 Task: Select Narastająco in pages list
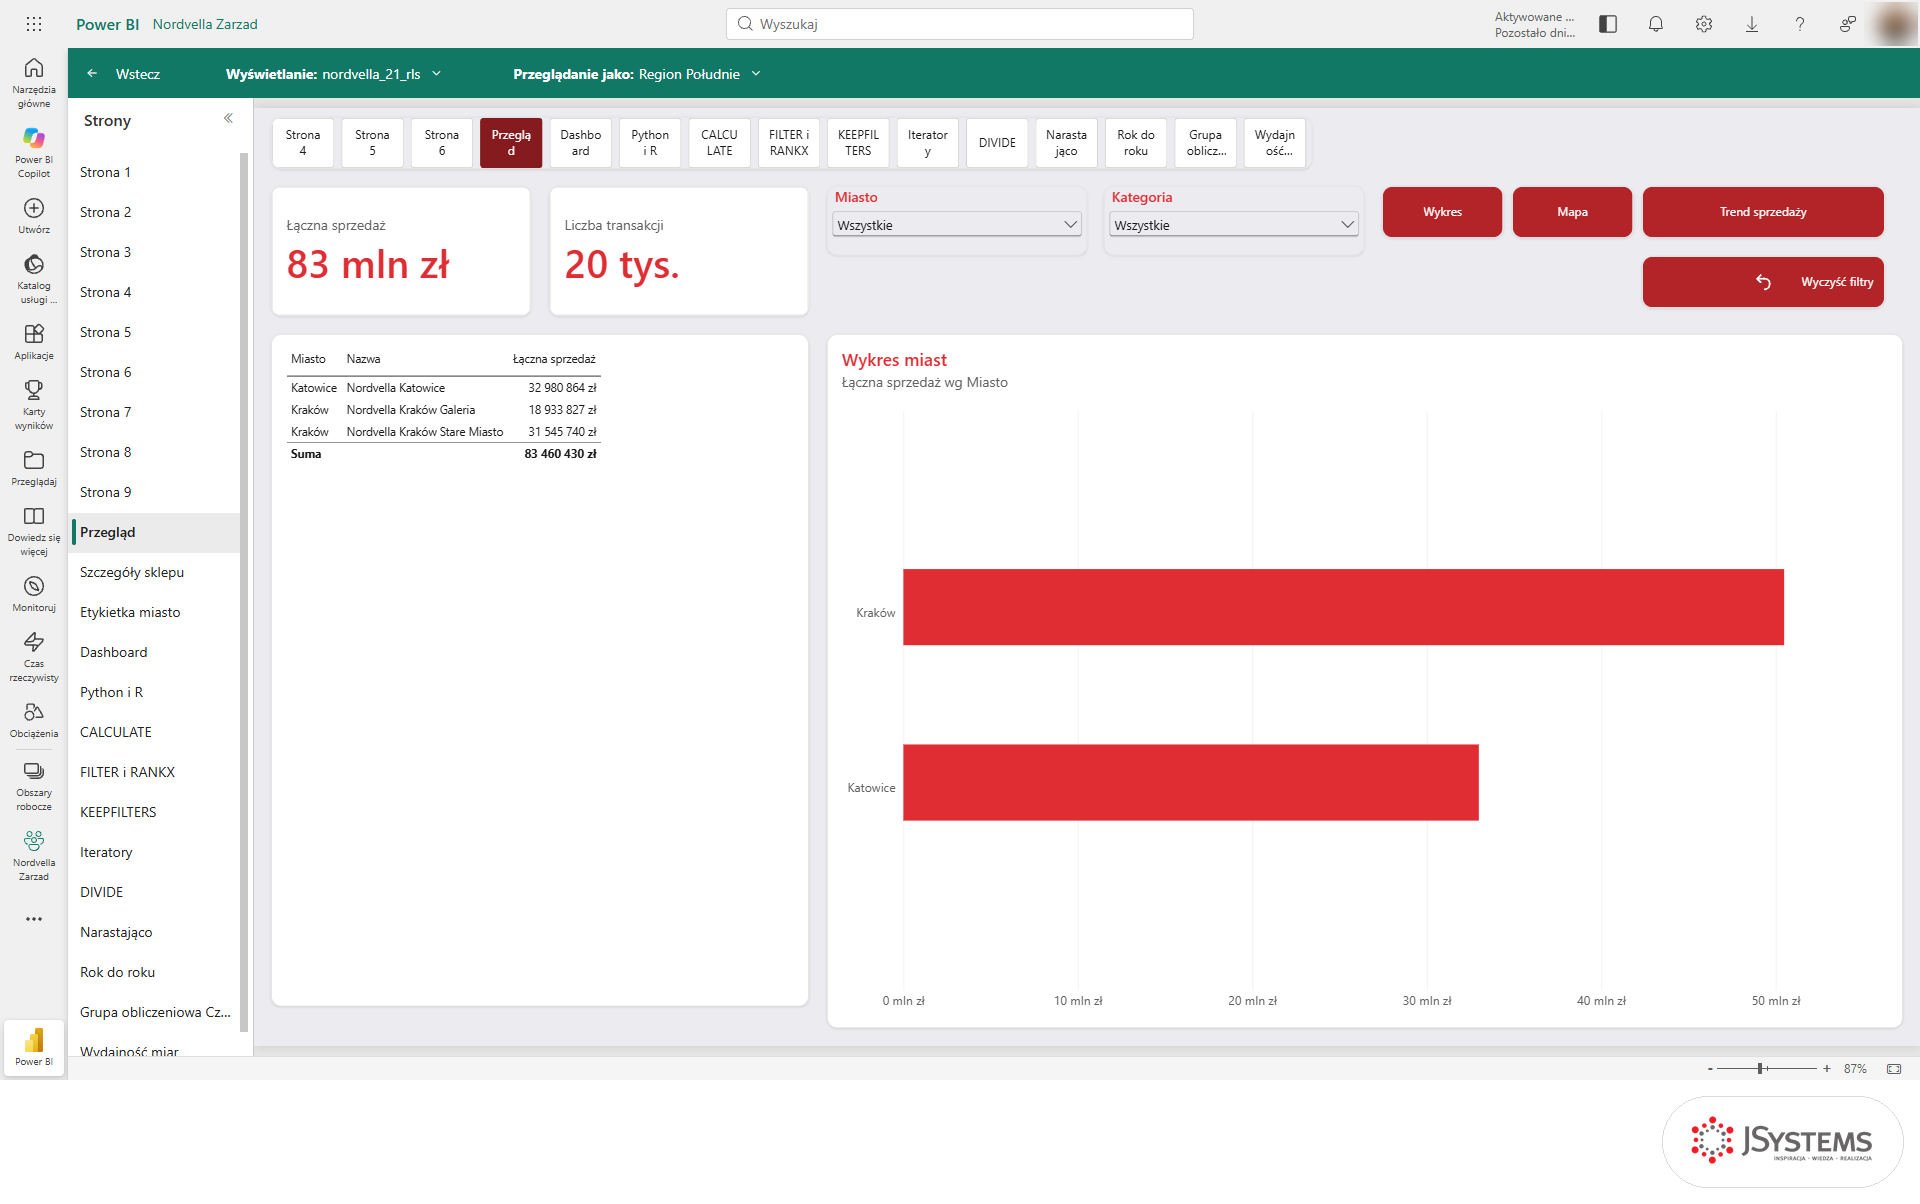click(x=155, y=932)
